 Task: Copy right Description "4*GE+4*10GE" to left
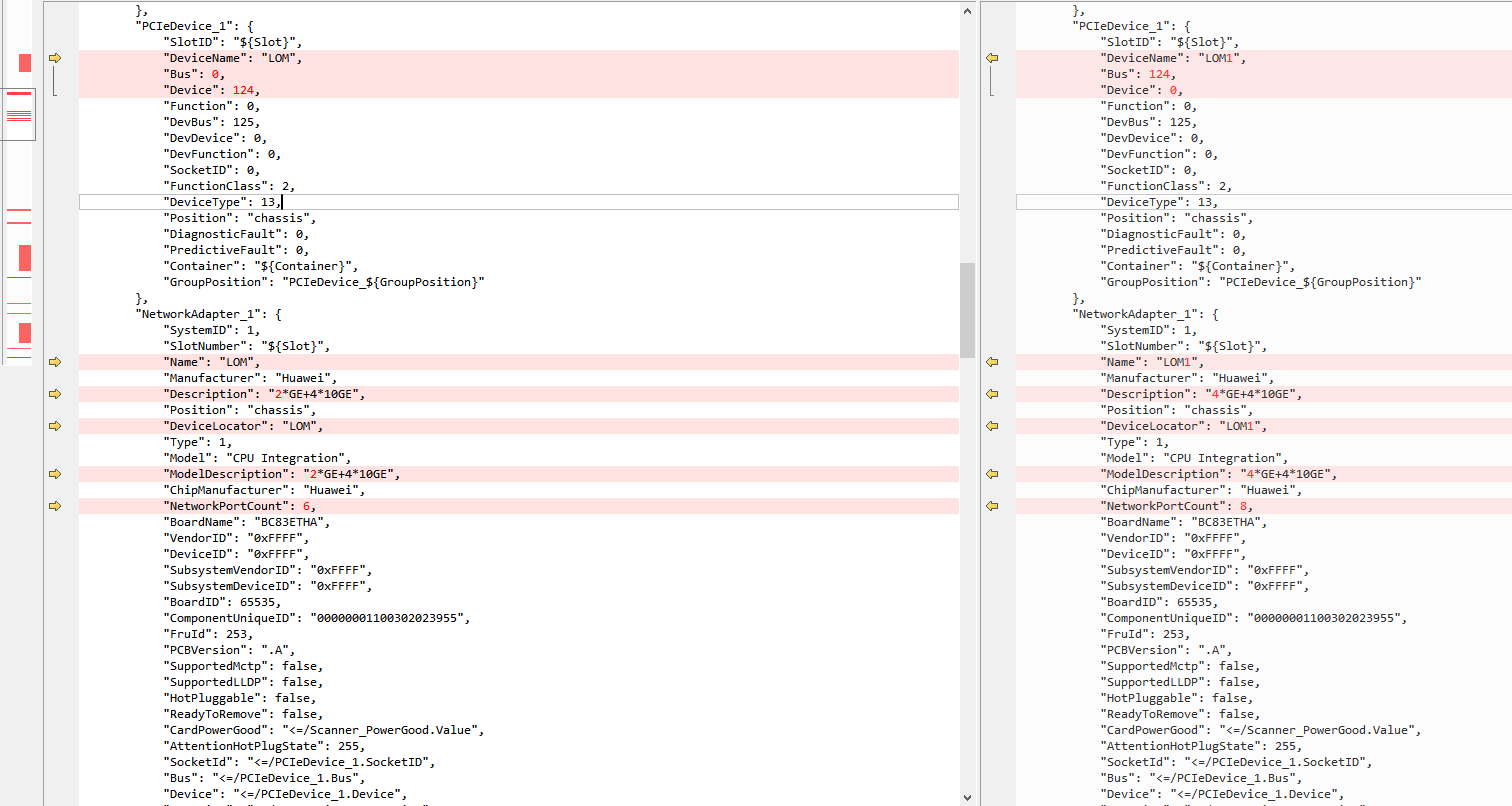[993, 394]
